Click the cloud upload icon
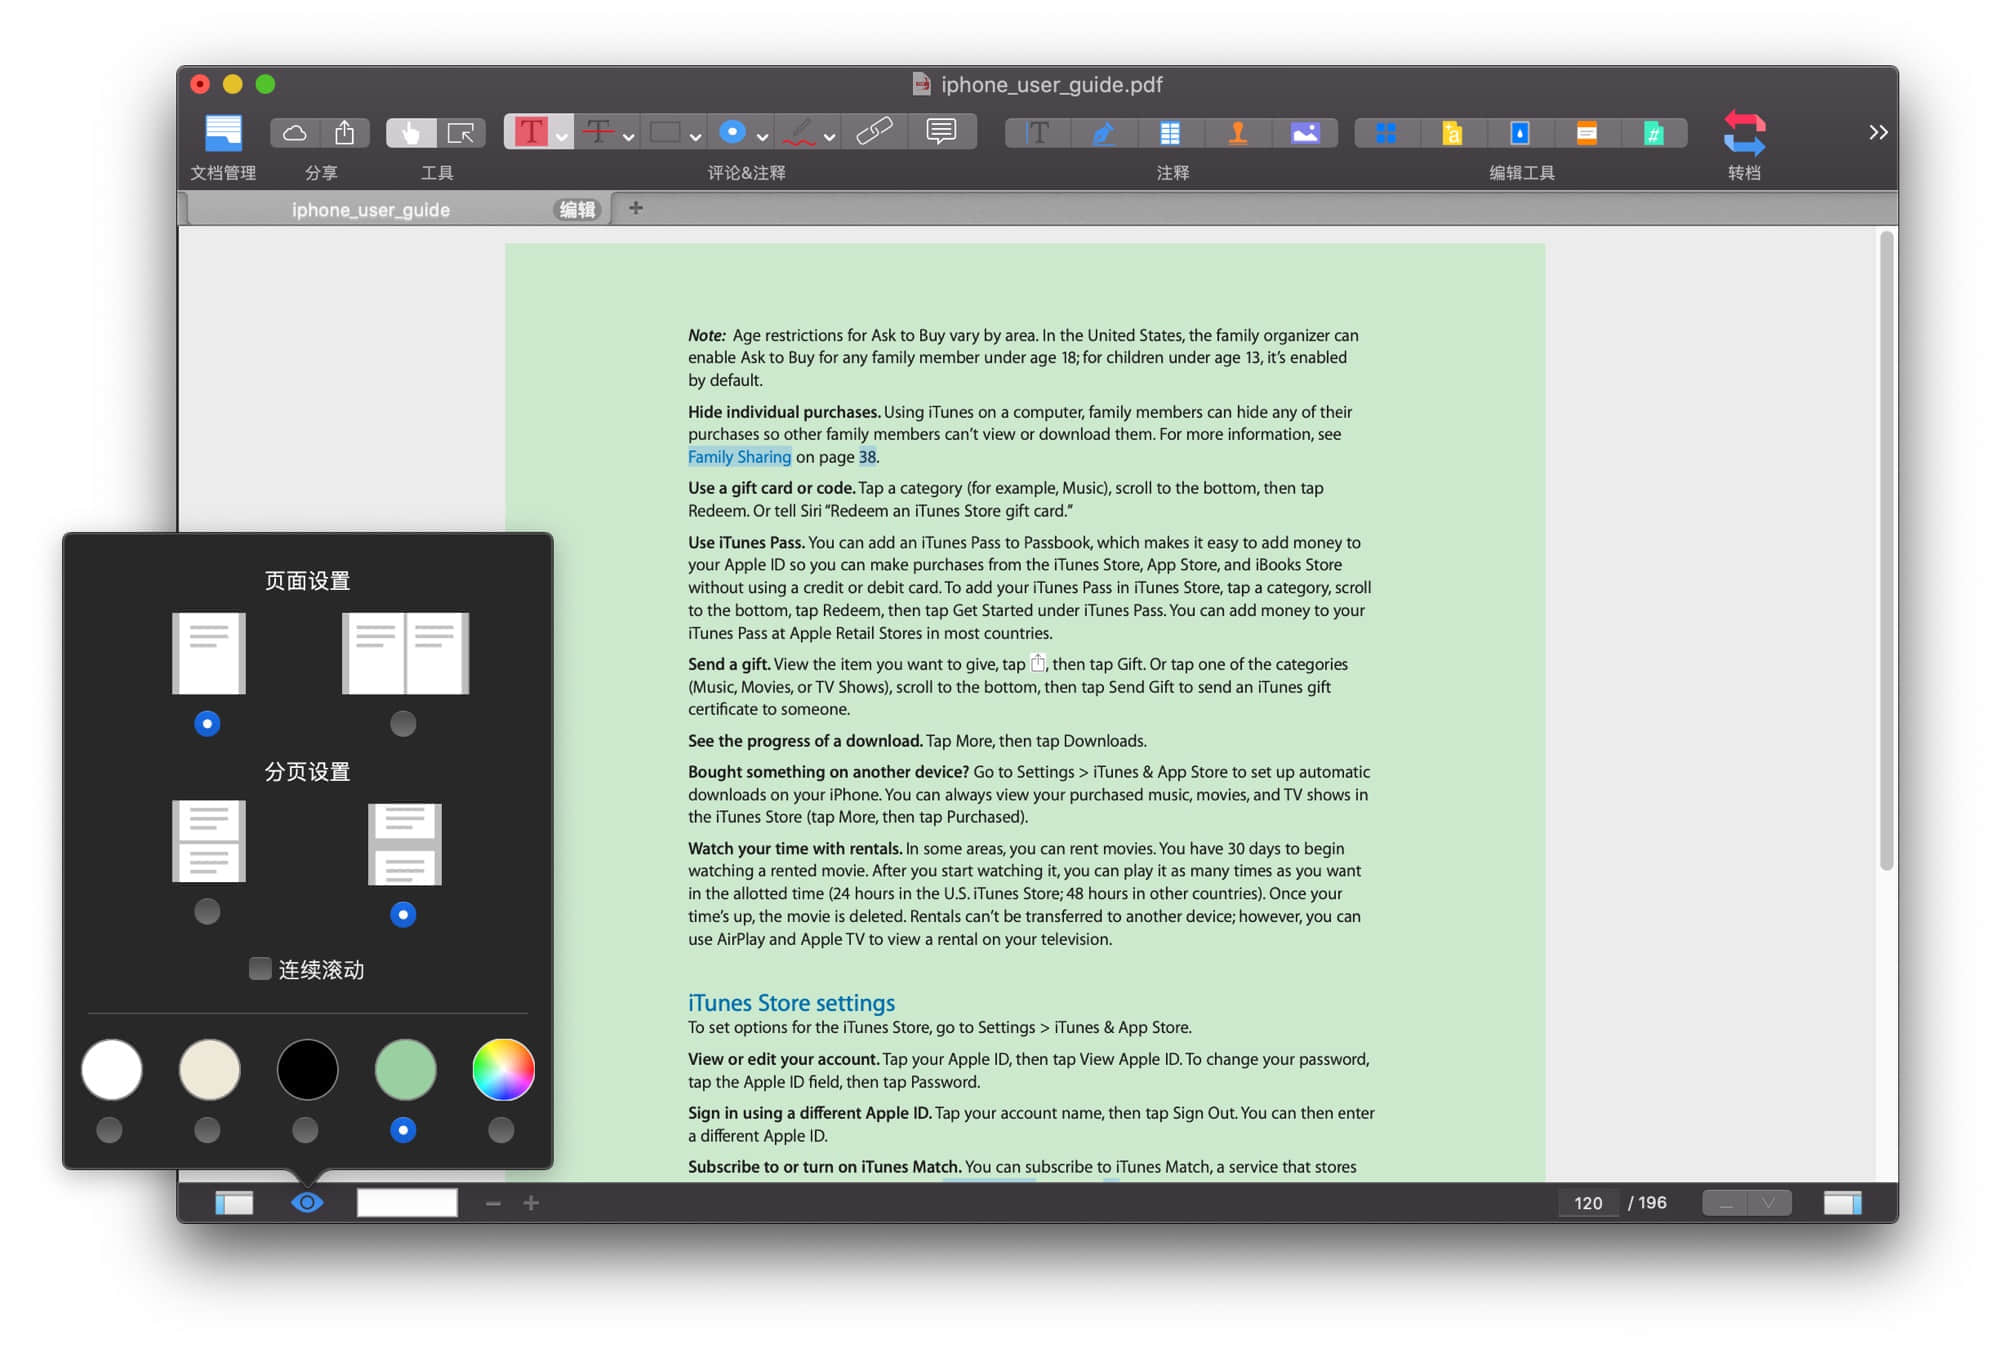 tap(294, 133)
